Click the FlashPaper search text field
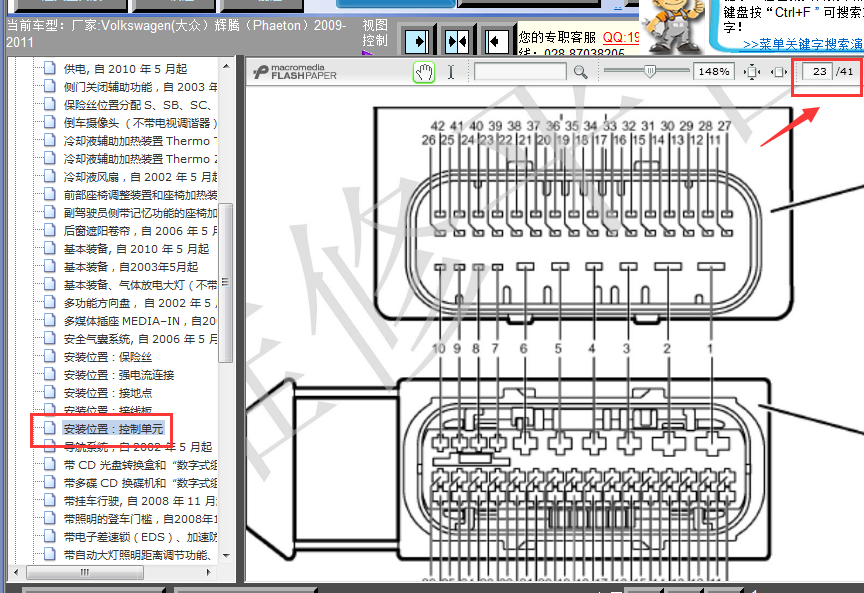 (x=520, y=72)
